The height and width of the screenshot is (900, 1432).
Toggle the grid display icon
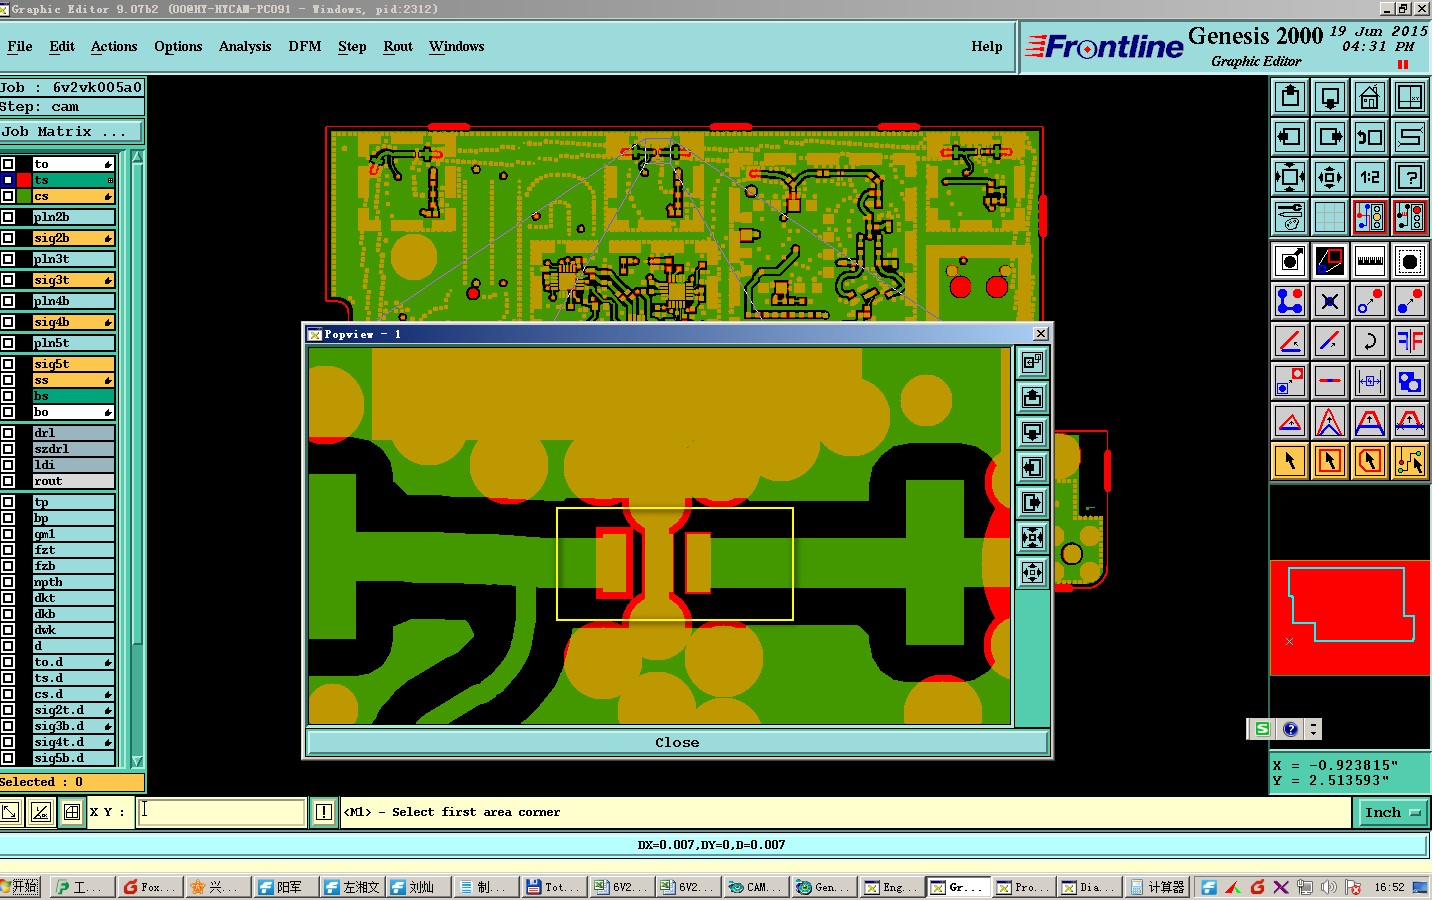[1330, 217]
